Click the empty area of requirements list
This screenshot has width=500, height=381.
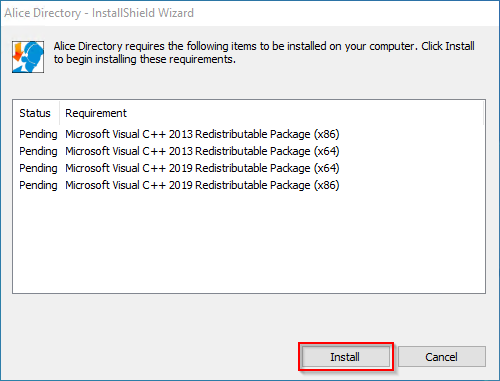[249, 243]
